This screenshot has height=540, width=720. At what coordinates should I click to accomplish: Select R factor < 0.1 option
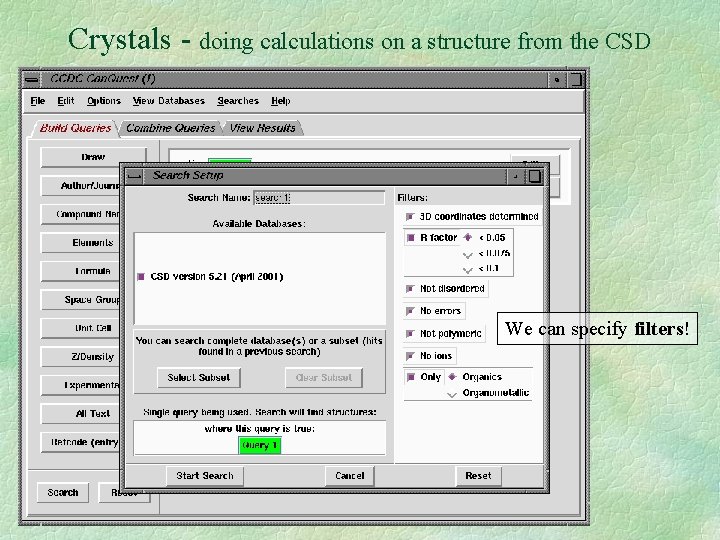point(467,270)
